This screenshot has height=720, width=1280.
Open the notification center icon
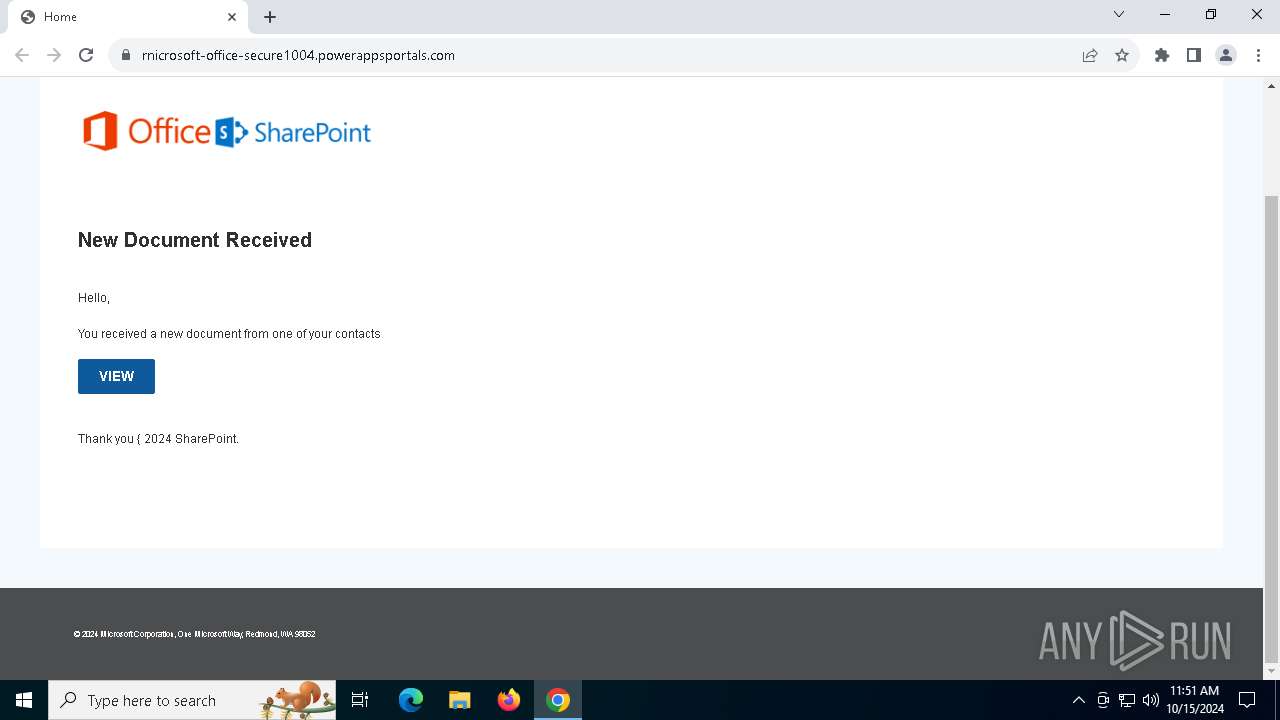coord(1248,700)
